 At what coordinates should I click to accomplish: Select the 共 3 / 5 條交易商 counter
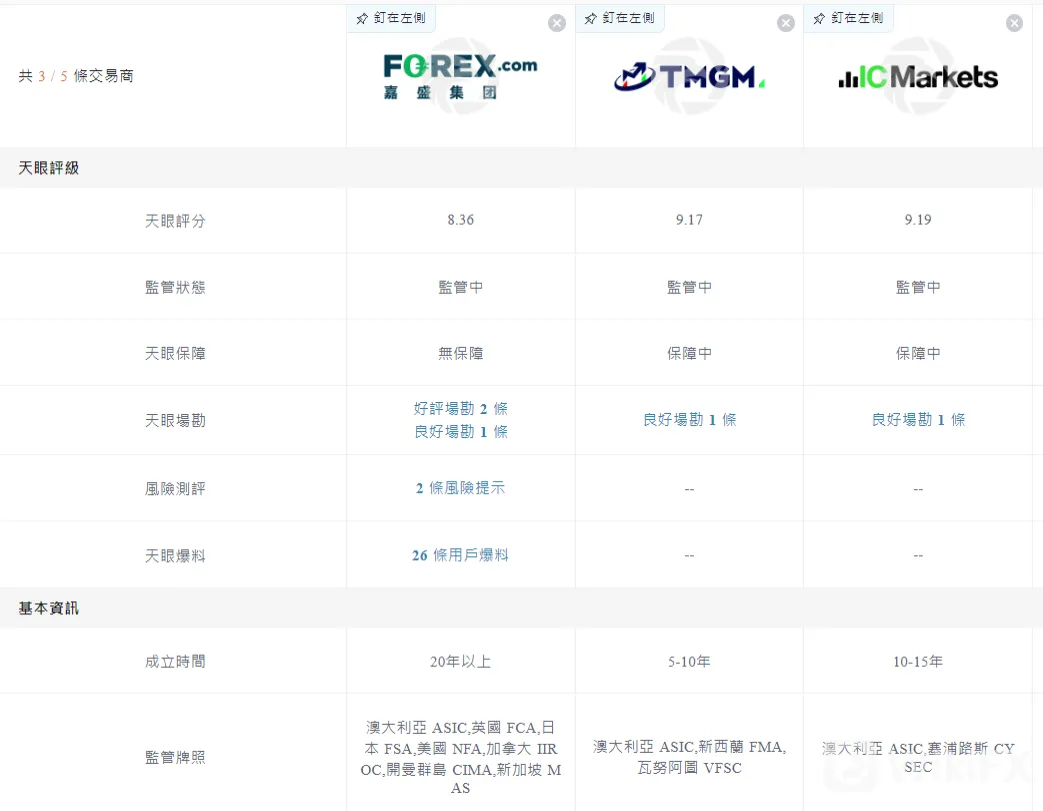(76, 76)
